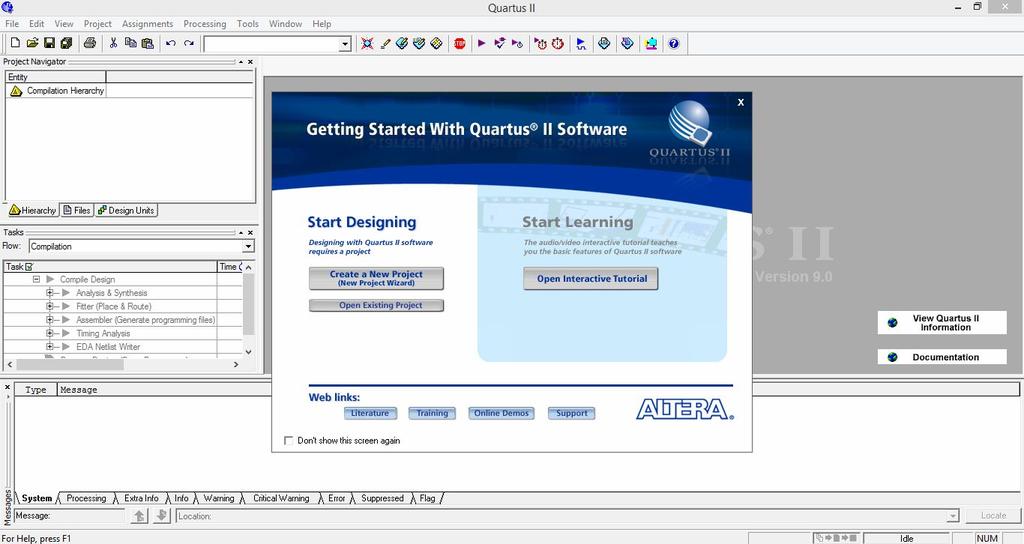The width and height of the screenshot is (1024, 544).
Task: Click Tasks list scroll-down arrow
Action: tap(248, 351)
